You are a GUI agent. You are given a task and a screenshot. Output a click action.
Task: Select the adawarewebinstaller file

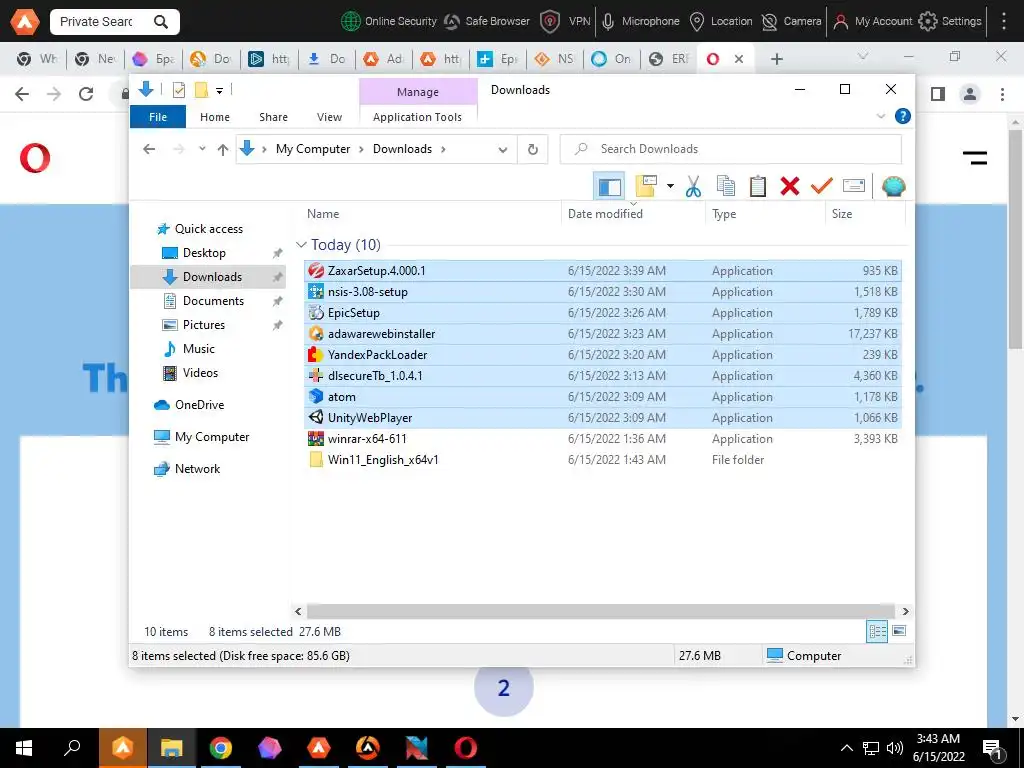point(602,334)
